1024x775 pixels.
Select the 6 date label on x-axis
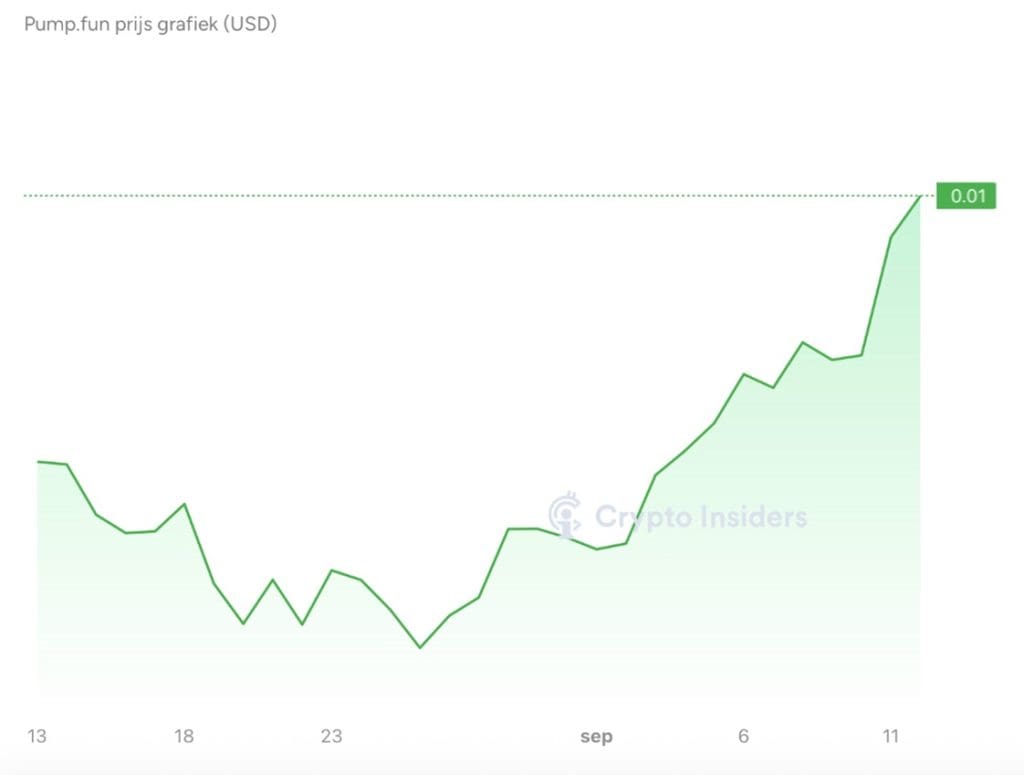point(743,736)
